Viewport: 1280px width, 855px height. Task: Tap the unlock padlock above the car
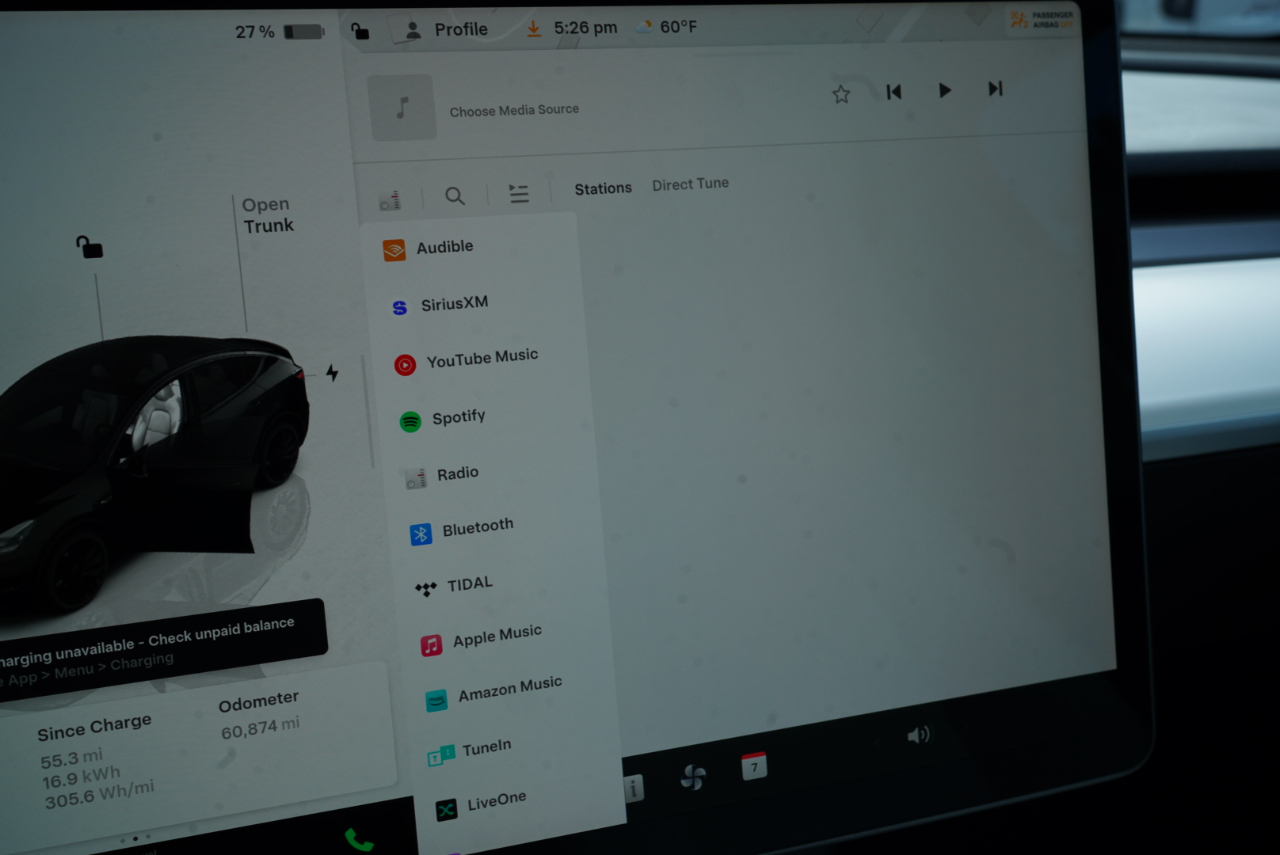point(90,246)
